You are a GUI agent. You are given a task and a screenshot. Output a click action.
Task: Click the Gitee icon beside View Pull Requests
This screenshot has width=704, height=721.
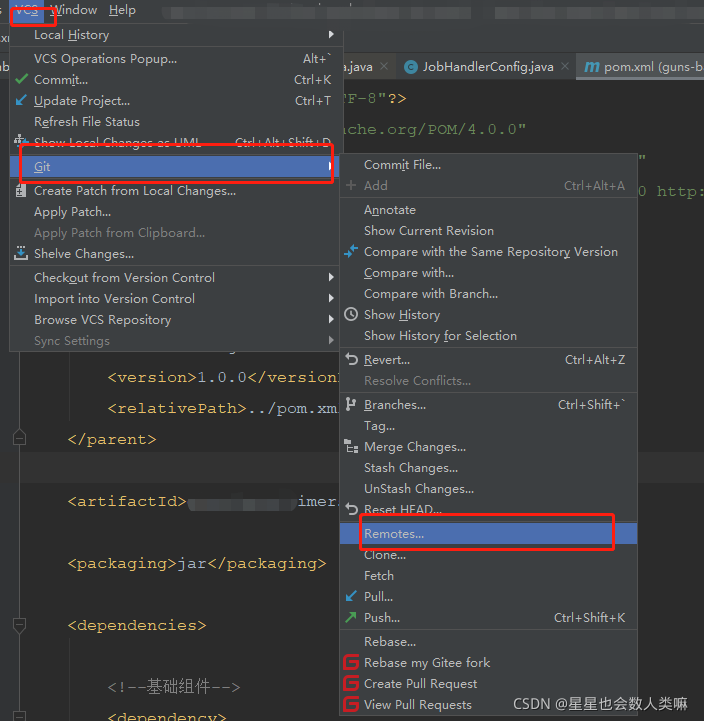click(351, 704)
